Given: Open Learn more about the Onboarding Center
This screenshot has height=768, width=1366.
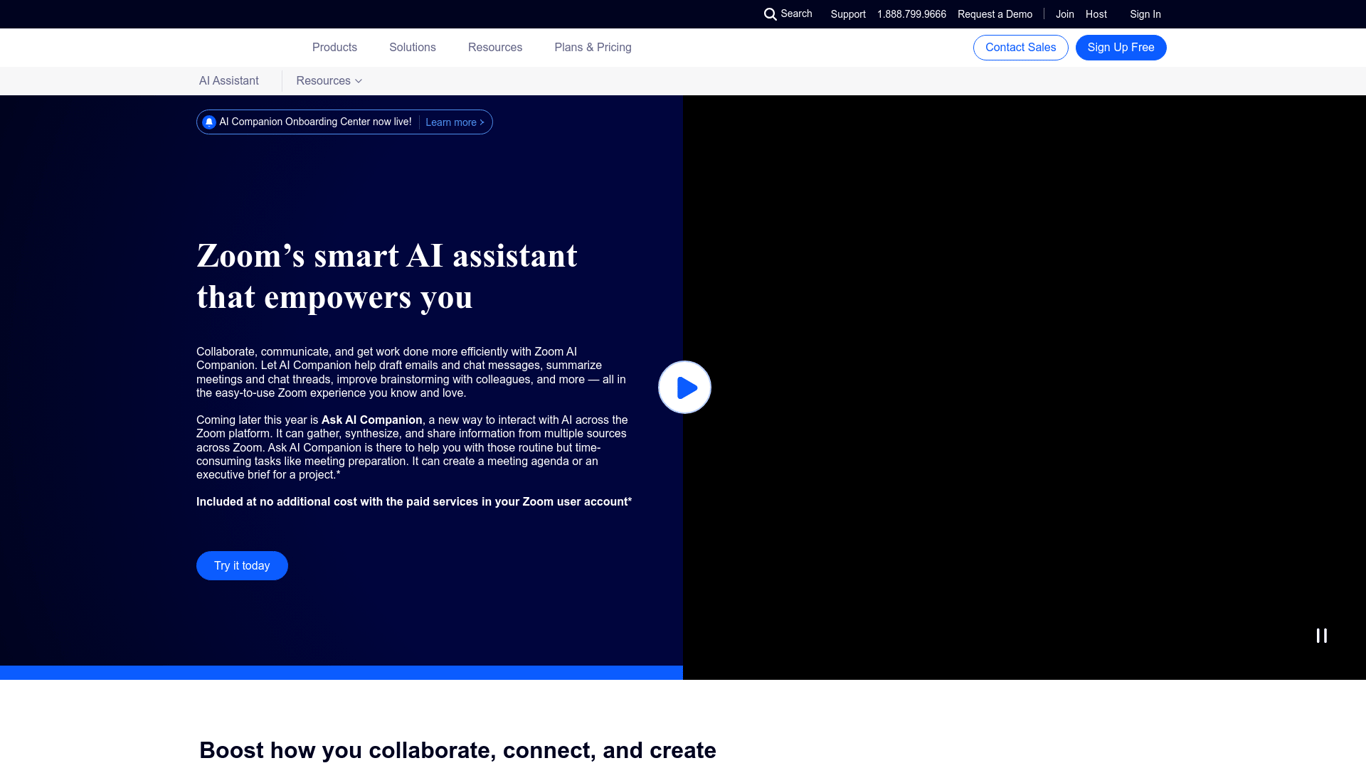Looking at the screenshot, I should (454, 121).
